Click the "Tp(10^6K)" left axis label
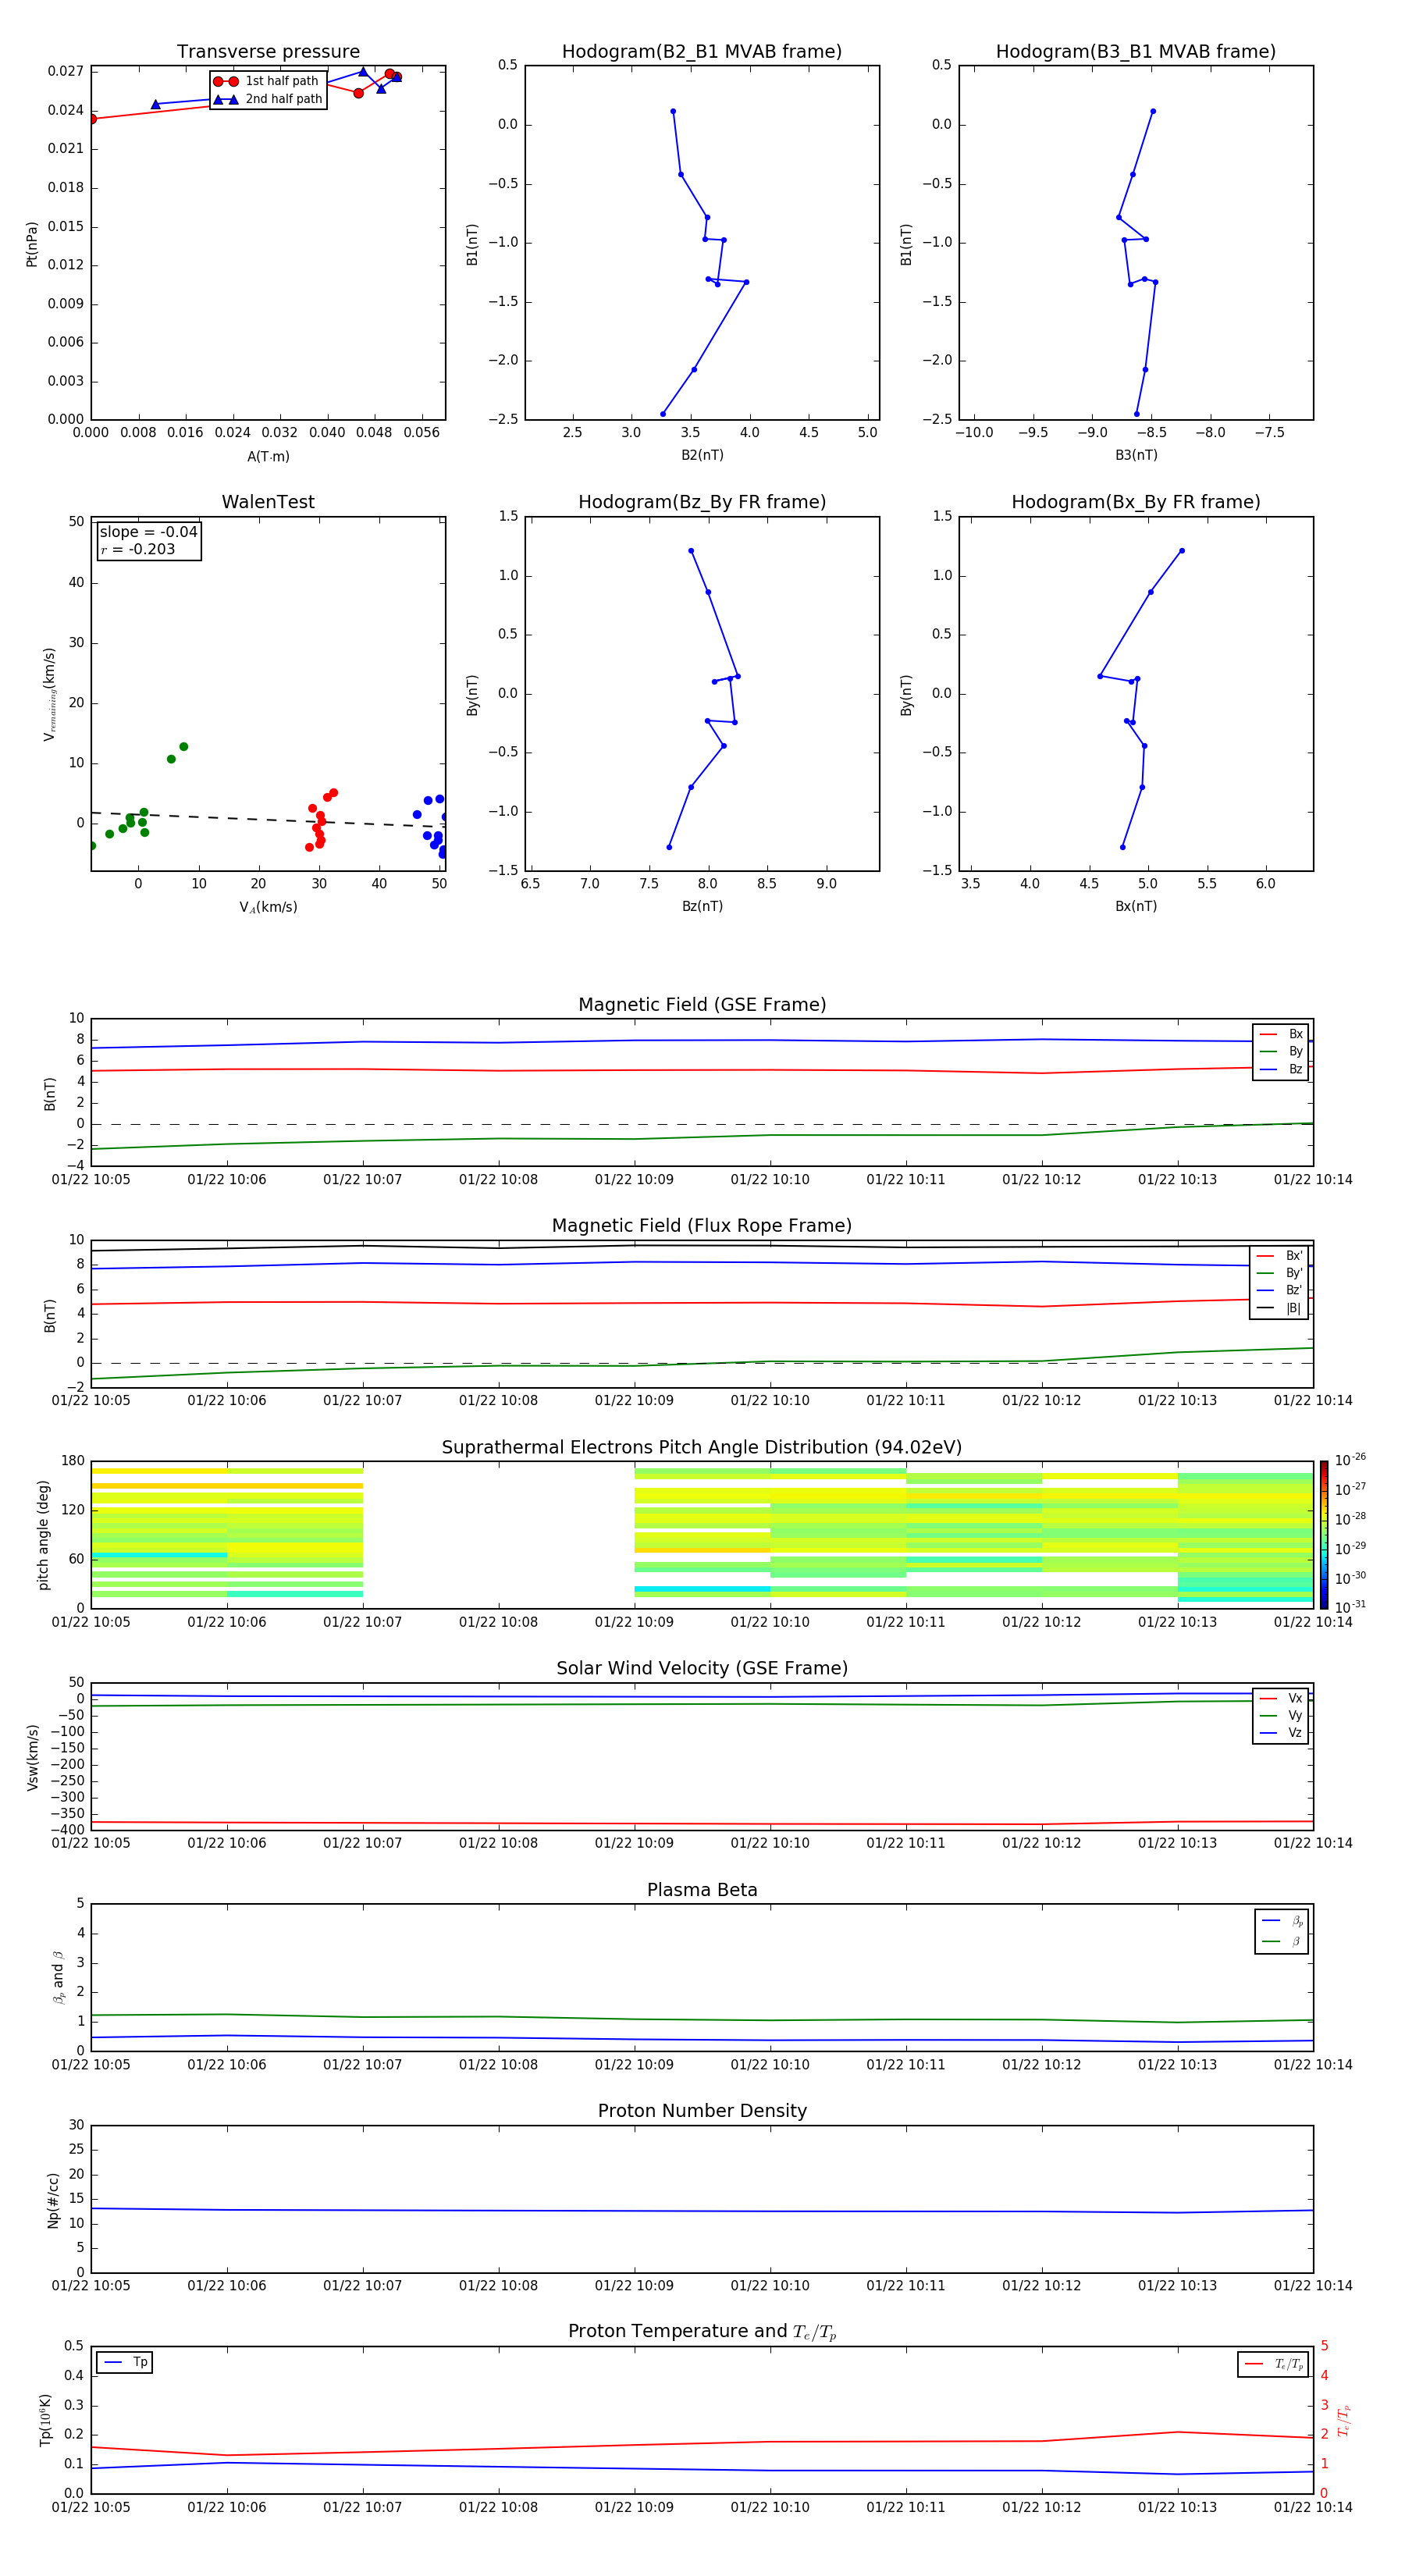Image resolution: width=1405 pixels, height=2576 pixels. (45, 2420)
